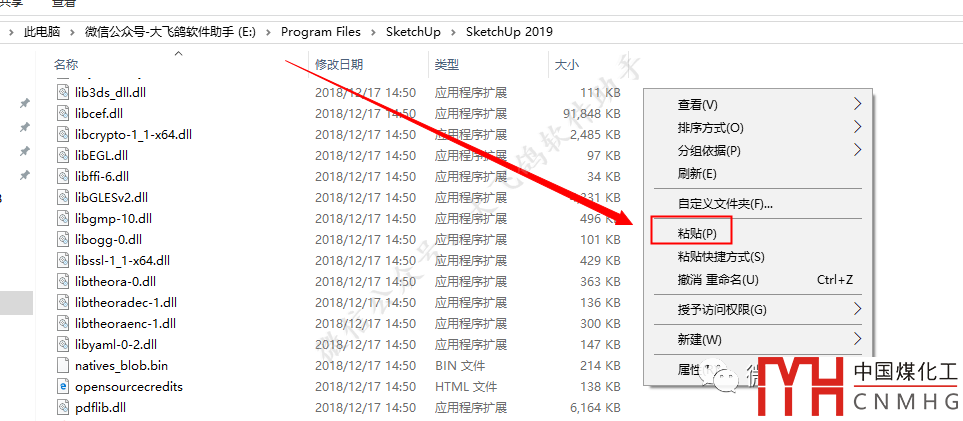Open the 排序方式(O) submenu

point(758,128)
